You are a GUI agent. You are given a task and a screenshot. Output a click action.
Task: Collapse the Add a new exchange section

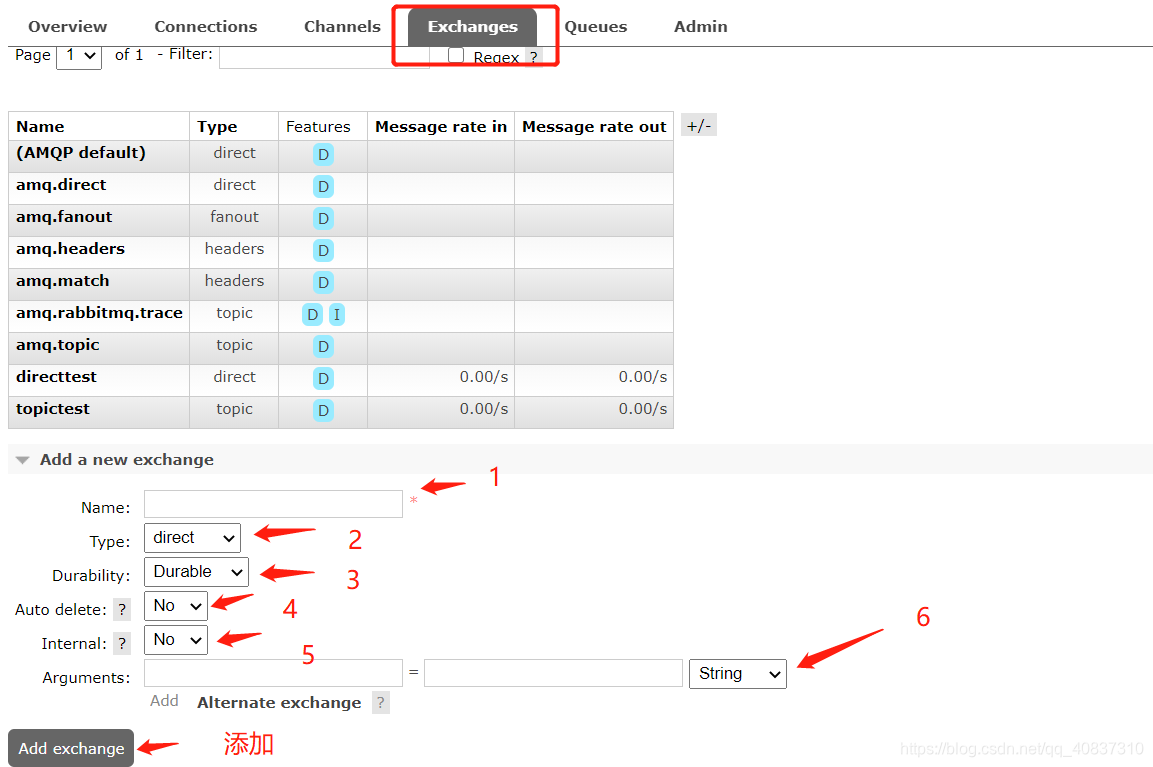tap(126, 460)
